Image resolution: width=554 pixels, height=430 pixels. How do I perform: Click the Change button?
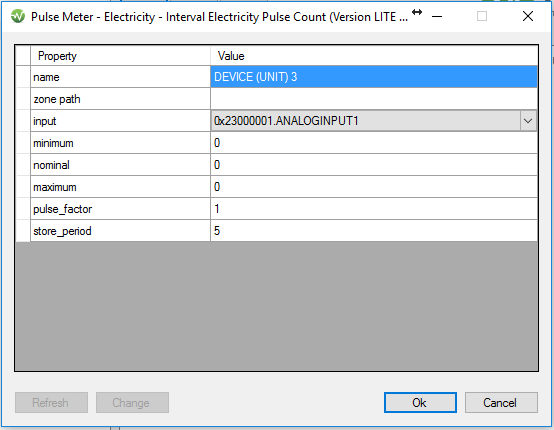coord(132,402)
